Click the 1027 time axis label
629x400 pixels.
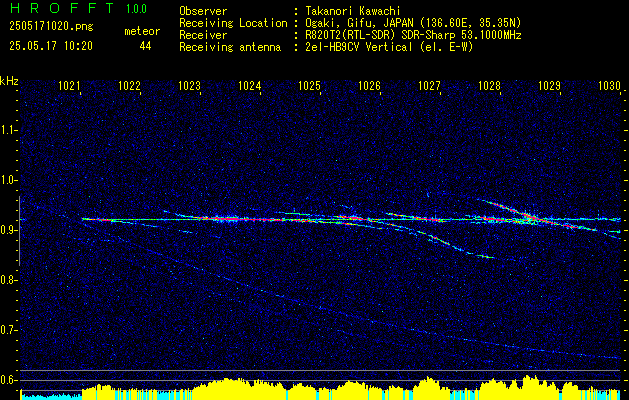(429, 85)
